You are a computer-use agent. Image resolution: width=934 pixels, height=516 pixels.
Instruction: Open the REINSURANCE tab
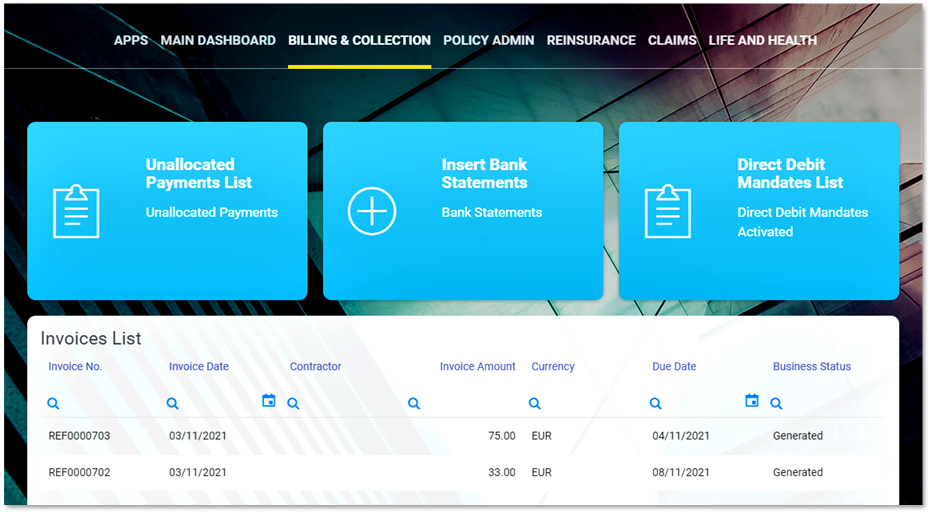point(591,41)
